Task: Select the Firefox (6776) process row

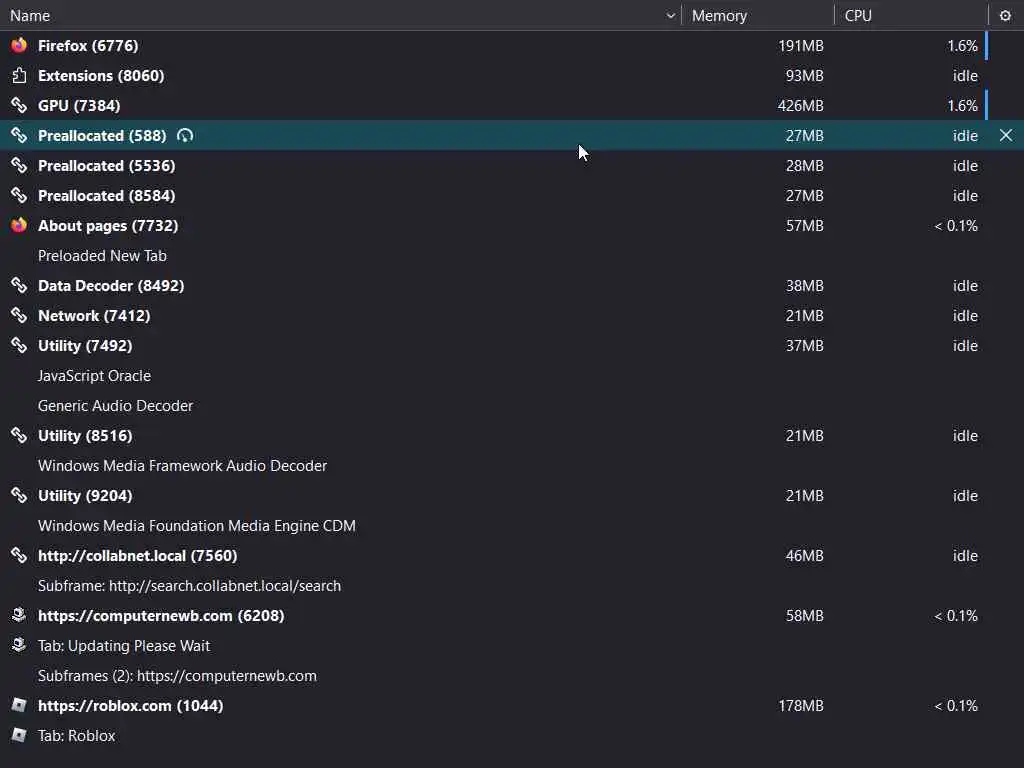Action: click(512, 45)
